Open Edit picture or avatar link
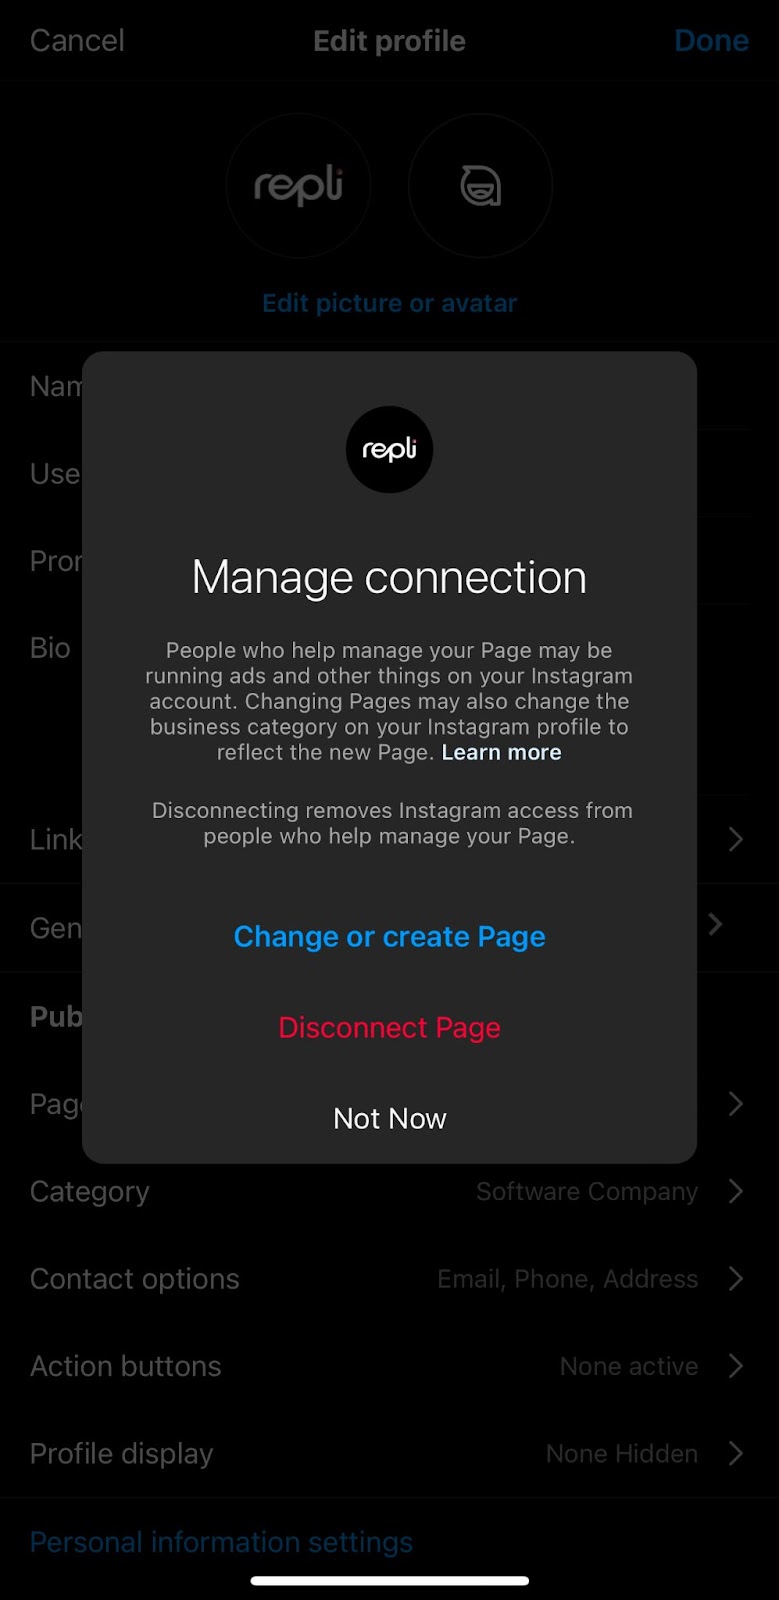 pyautogui.click(x=389, y=303)
